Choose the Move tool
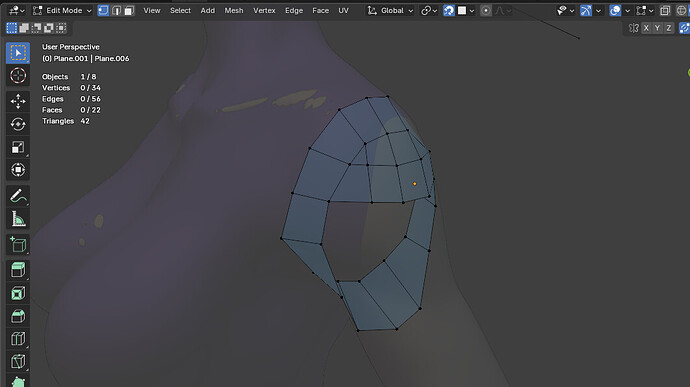Screen dimensions: 690x387 pyautogui.click(x=18, y=101)
